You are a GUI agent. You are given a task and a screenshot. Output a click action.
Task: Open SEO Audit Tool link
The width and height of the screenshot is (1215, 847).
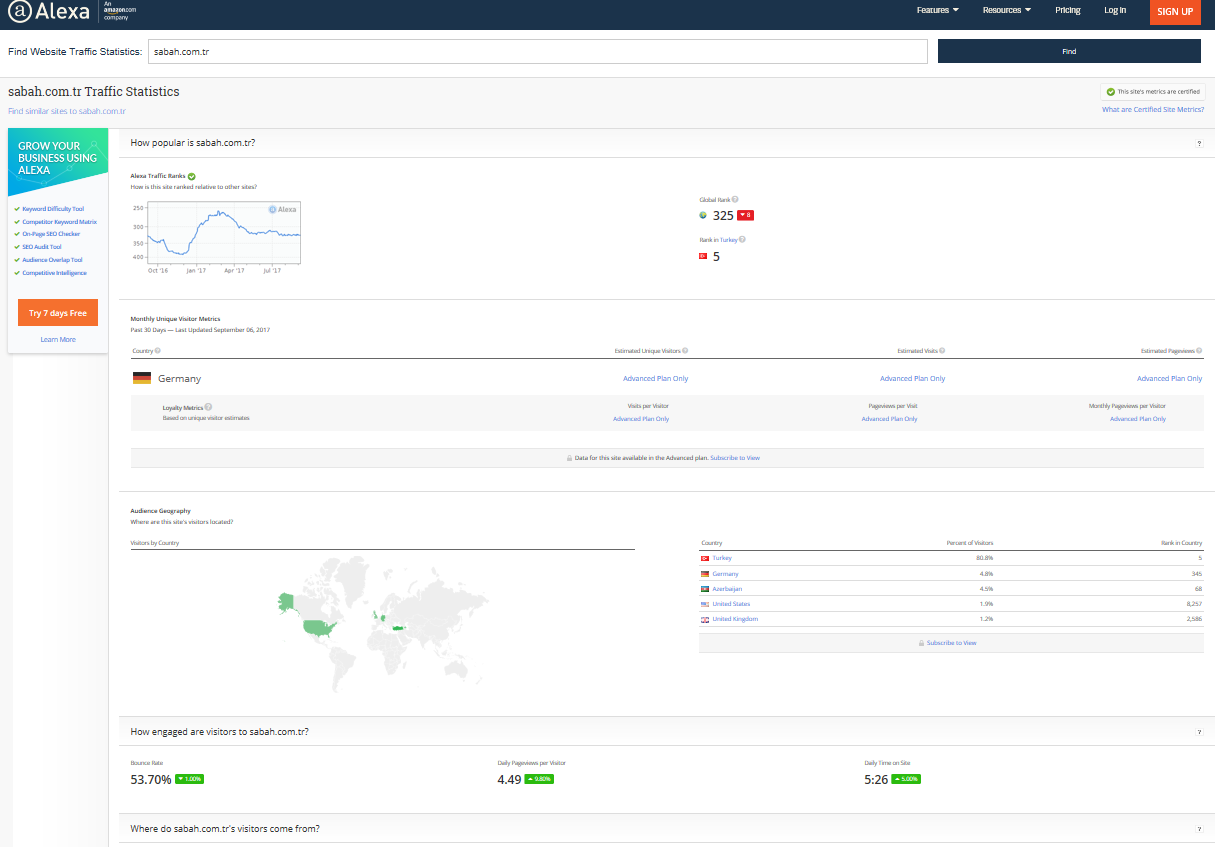coord(42,247)
